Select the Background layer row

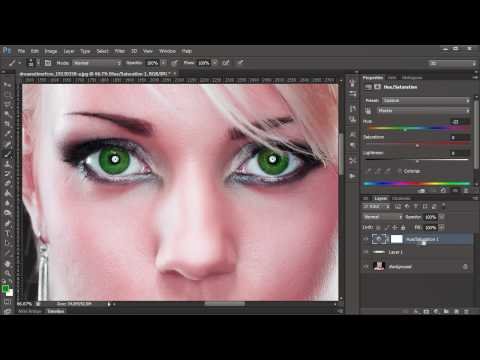(x=416, y=266)
